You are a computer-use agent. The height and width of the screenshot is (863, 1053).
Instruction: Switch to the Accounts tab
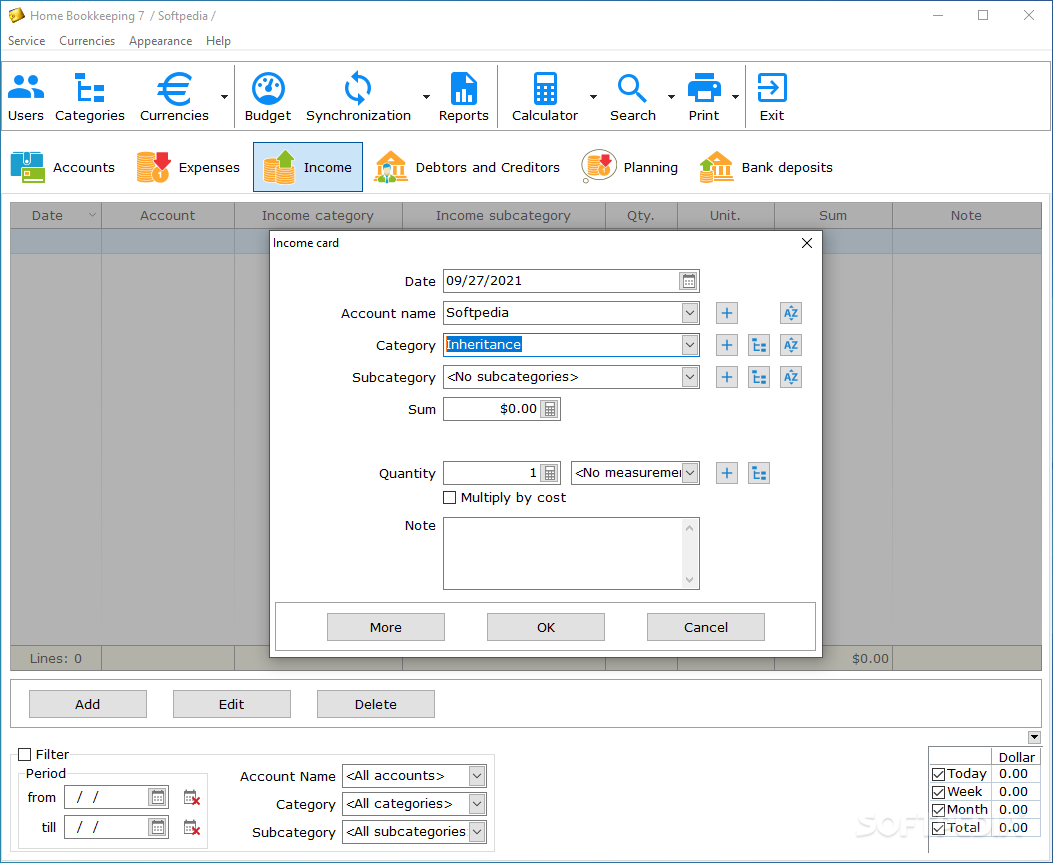63,167
